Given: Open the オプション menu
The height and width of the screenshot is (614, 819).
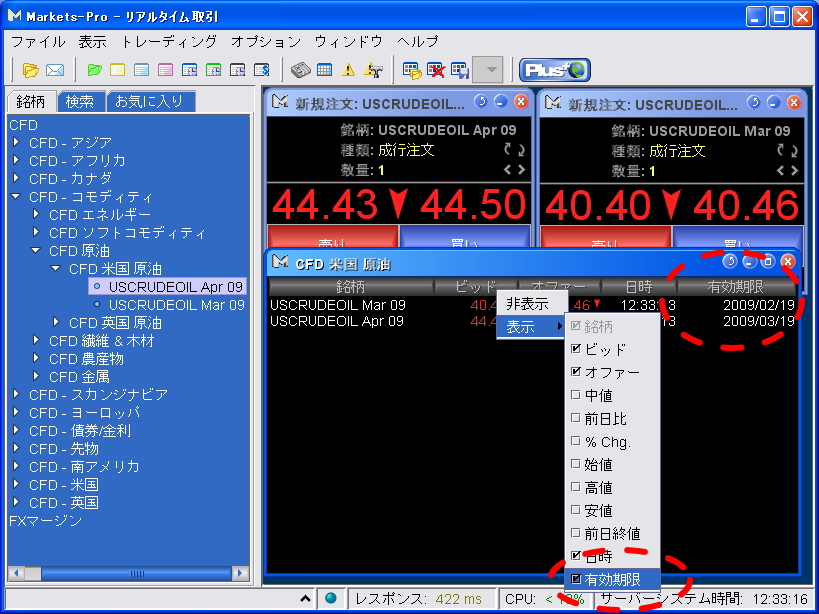Looking at the screenshot, I should click(266, 42).
